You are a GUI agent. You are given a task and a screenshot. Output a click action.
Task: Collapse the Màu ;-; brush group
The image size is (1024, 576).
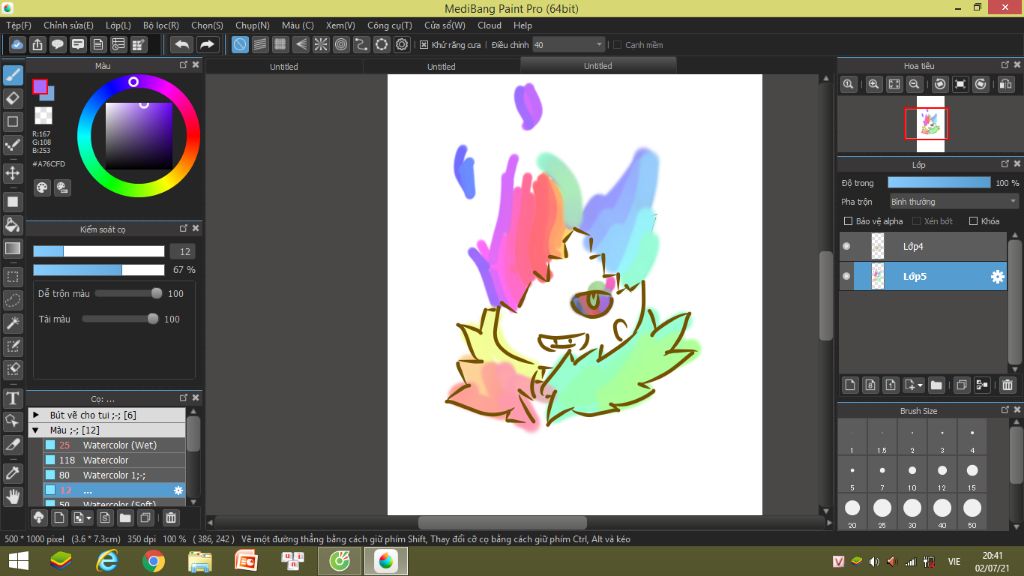pos(36,430)
